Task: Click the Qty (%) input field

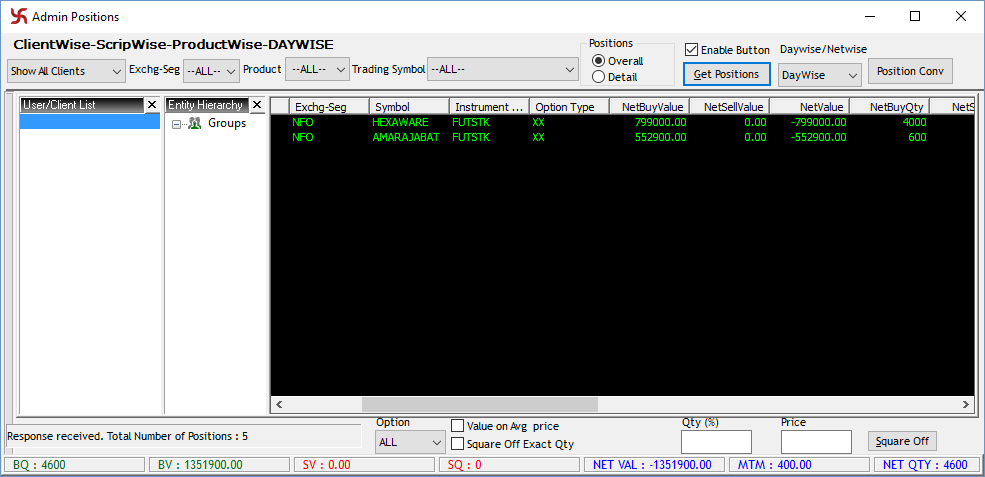Action: click(x=716, y=442)
